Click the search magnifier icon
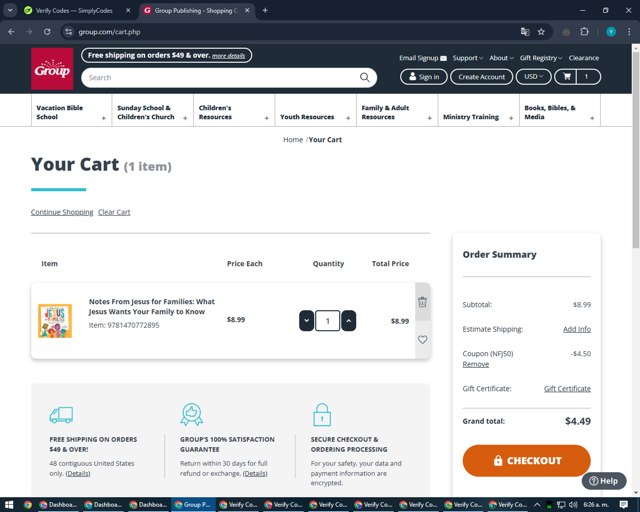Viewport: 640px width, 512px height. click(x=364, y=78)
